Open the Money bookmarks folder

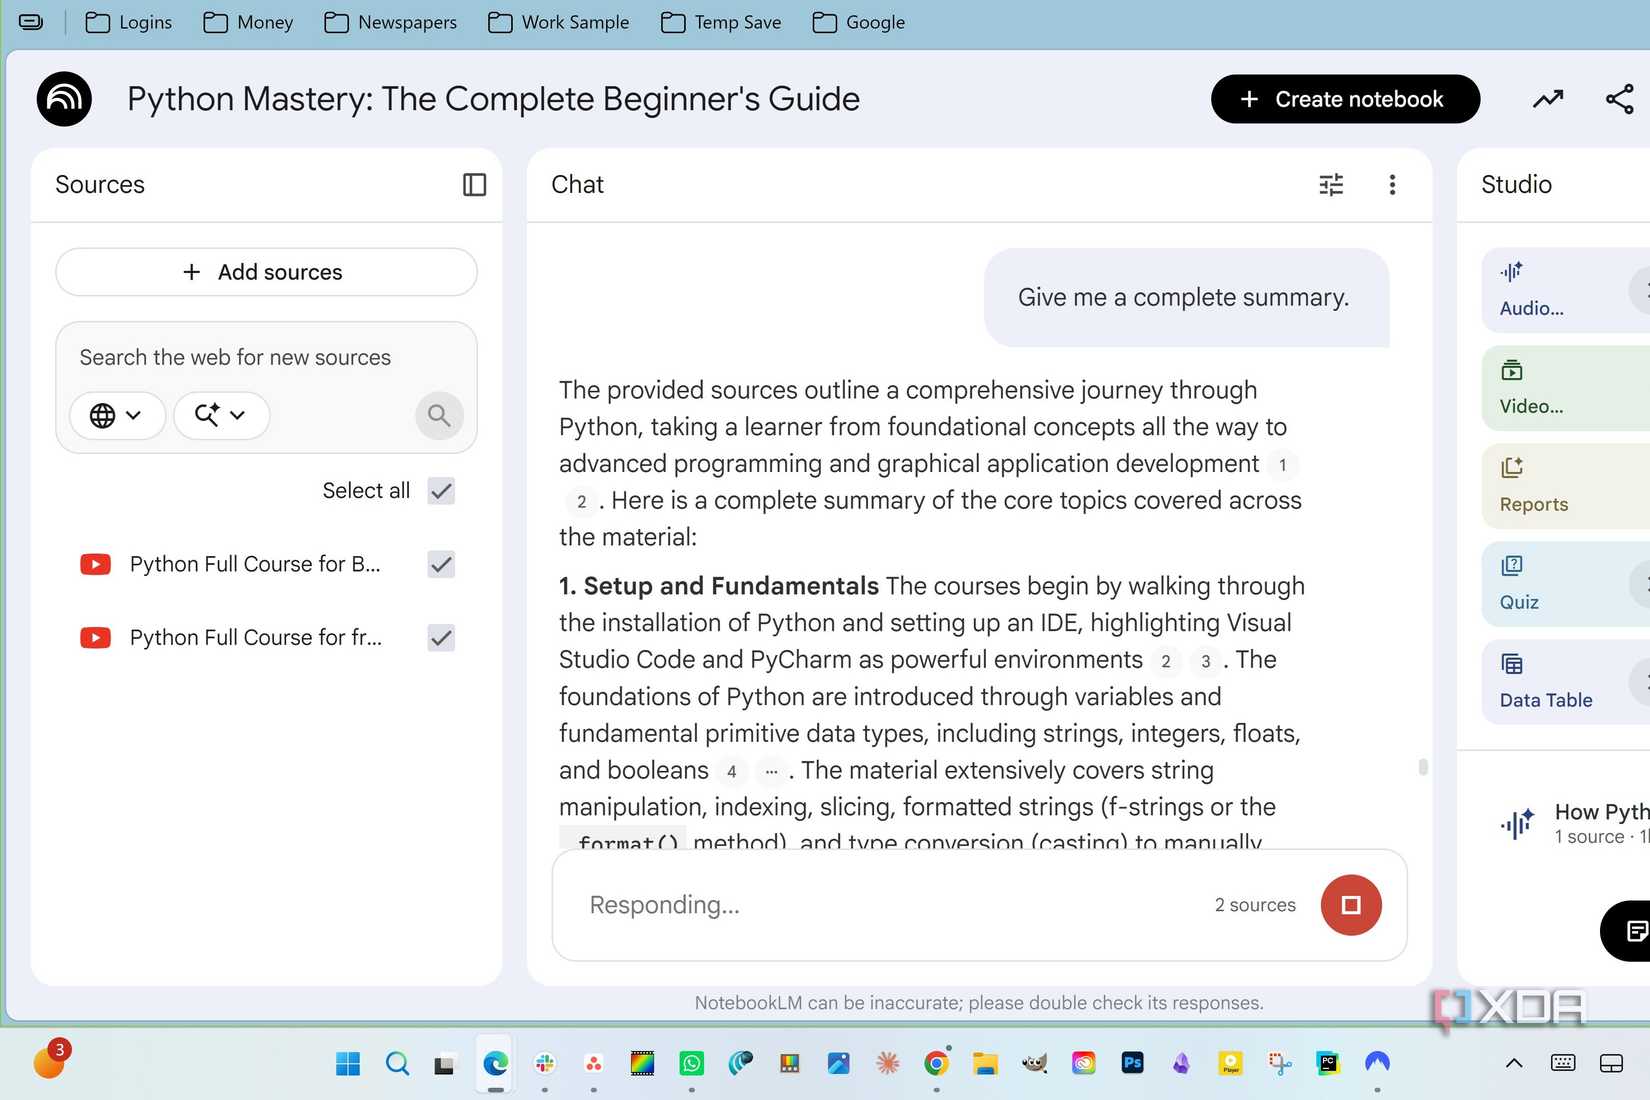coord(248,22)
